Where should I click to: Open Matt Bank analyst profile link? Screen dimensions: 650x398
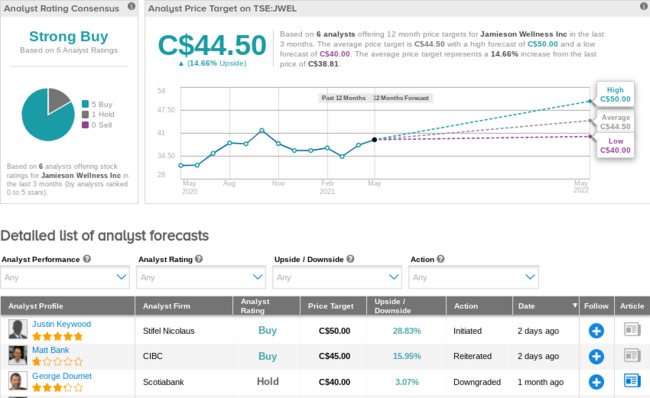tap(51, 350)
